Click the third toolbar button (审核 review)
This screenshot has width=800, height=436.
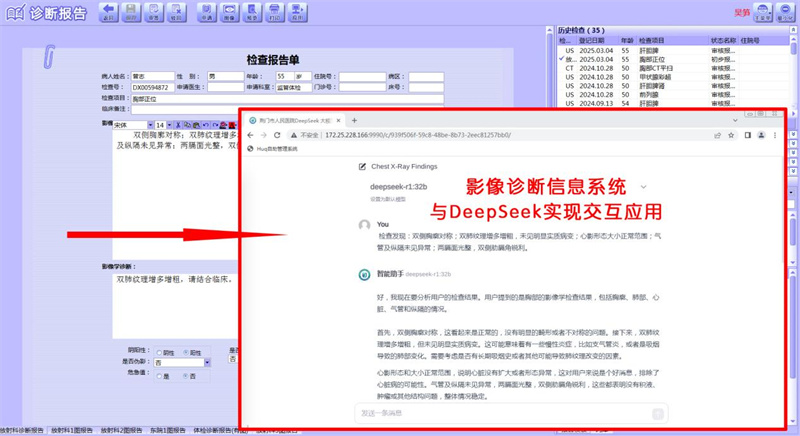point(154,12)
